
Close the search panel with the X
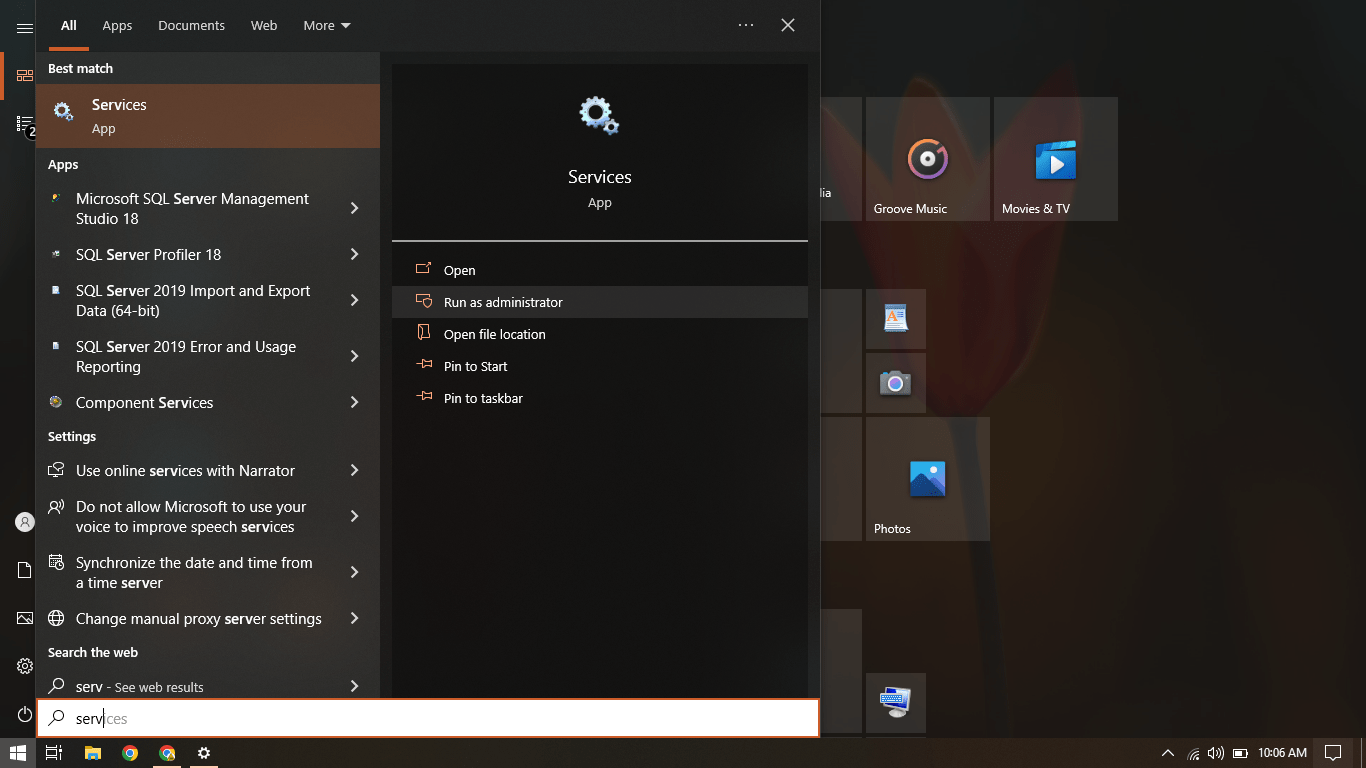pyautogui.click(x=788, y=25)
